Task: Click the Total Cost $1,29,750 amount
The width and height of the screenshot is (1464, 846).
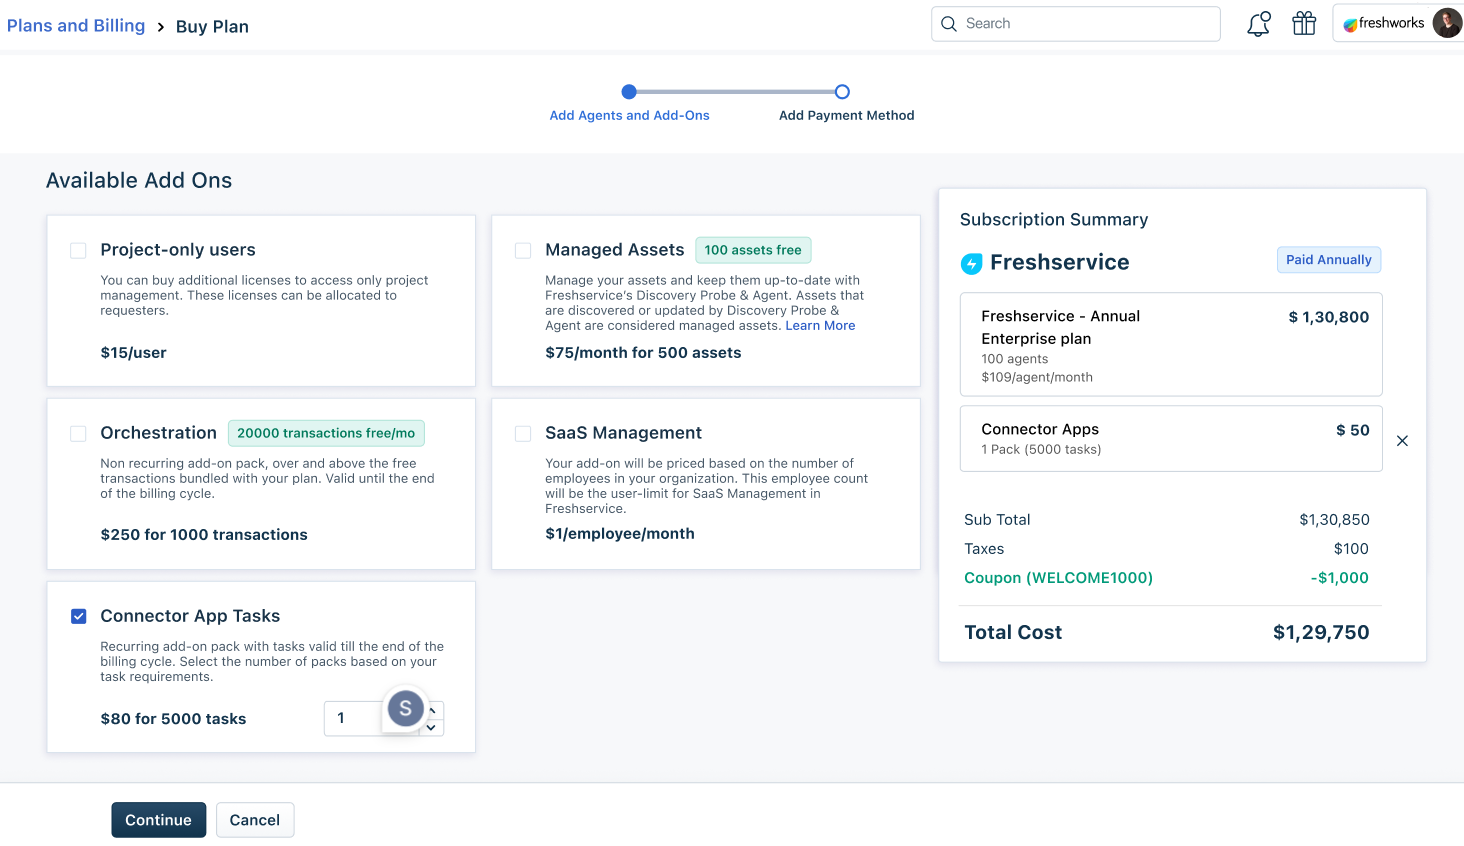Action: 1321,633
